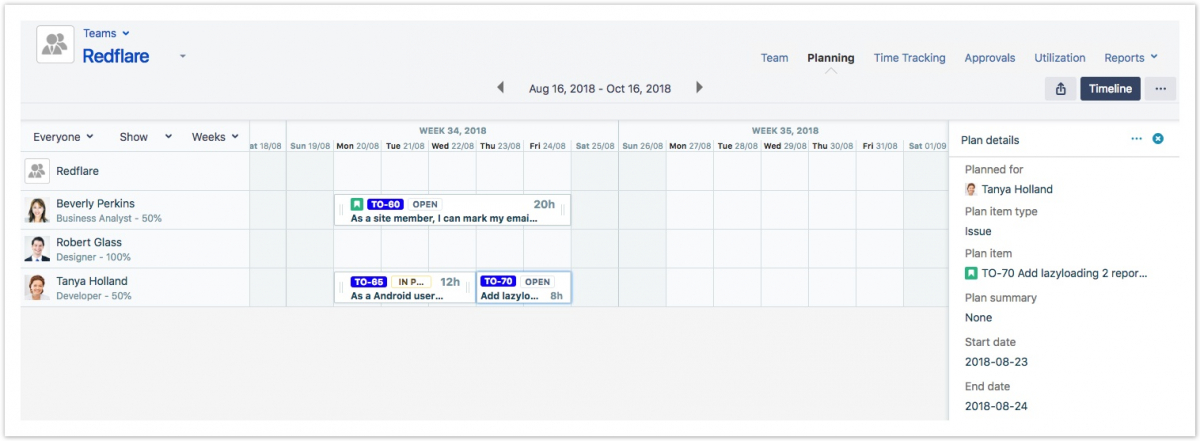Open toolbar more options ellipsis button
The image size is (1200, 441).
[1160, 89]
